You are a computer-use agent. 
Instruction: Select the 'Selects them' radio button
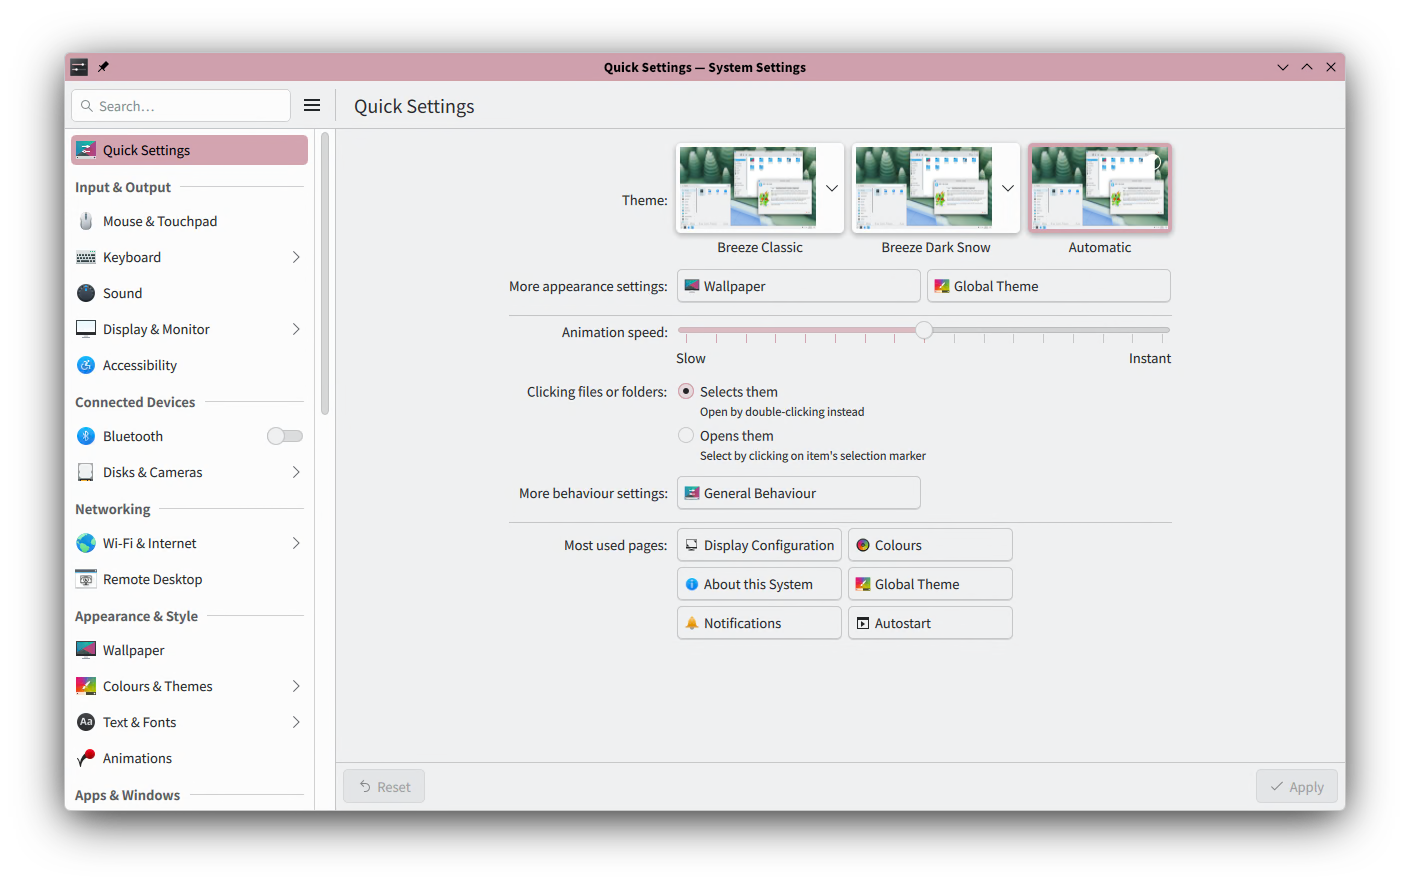coord(686,391)
